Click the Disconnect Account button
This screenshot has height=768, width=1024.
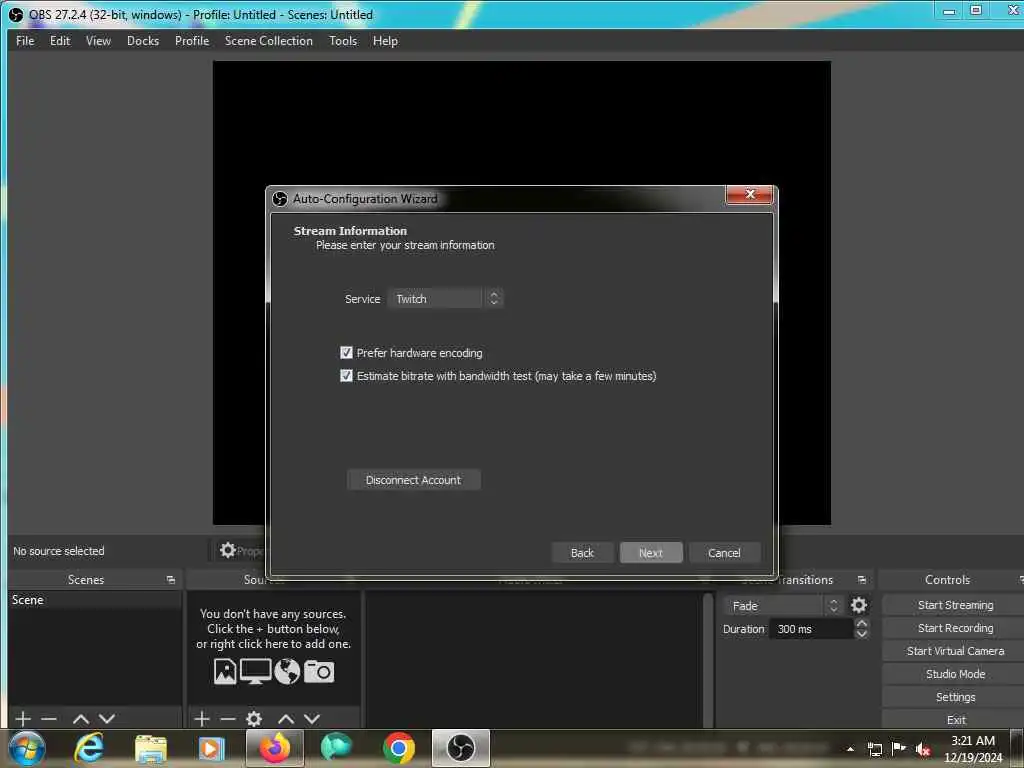tap(413, 480)
